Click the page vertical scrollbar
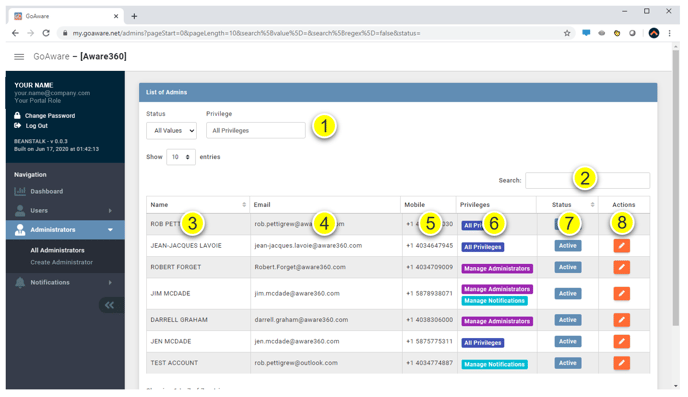Screen dimensions: 688x397 point(676,189)
